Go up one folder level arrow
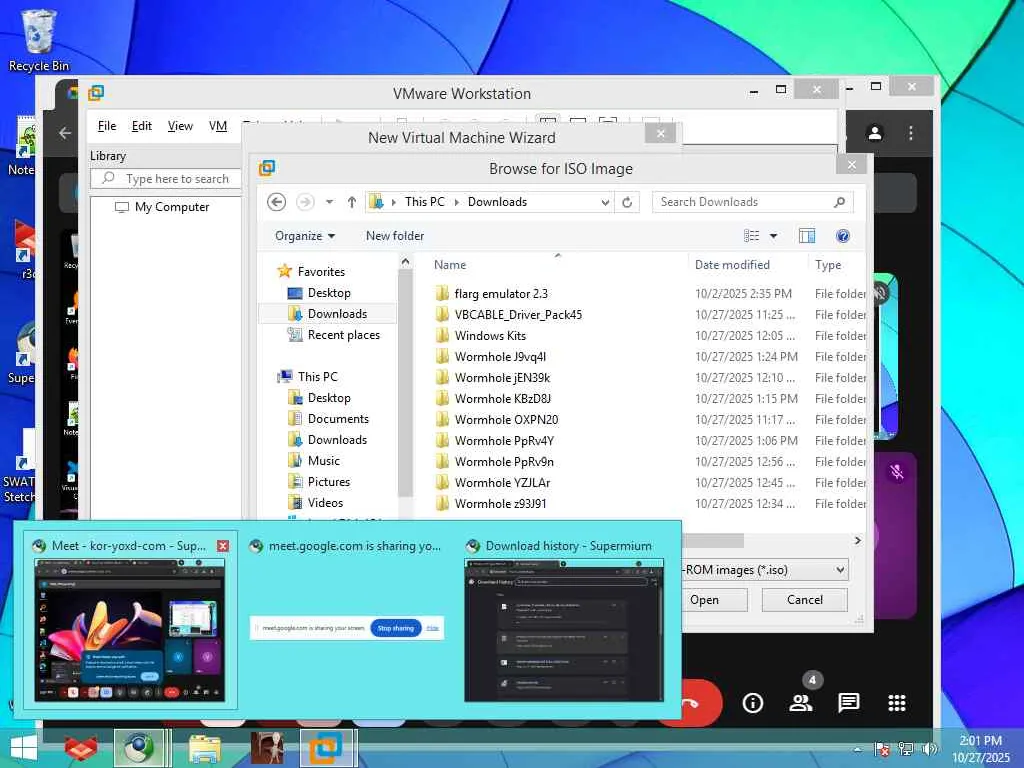The image size is (1024, 768). 352,202
